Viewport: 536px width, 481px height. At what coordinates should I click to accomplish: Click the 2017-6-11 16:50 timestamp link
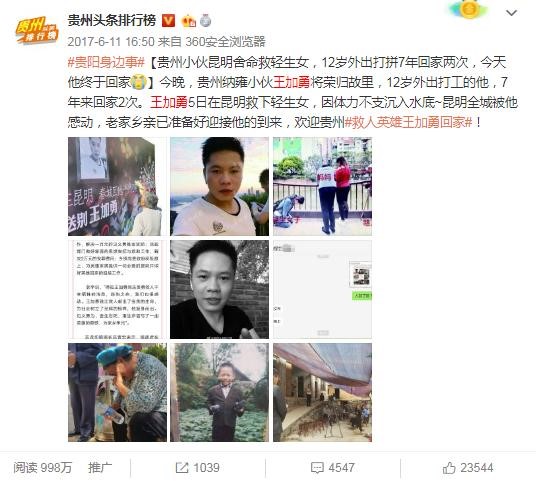pos(111,42)
